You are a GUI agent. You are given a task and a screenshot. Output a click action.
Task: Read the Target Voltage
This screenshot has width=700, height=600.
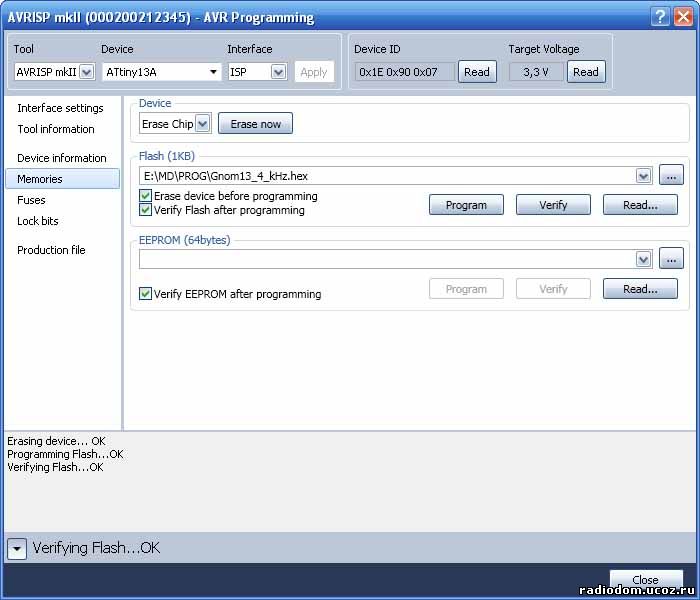pos(586,72)
